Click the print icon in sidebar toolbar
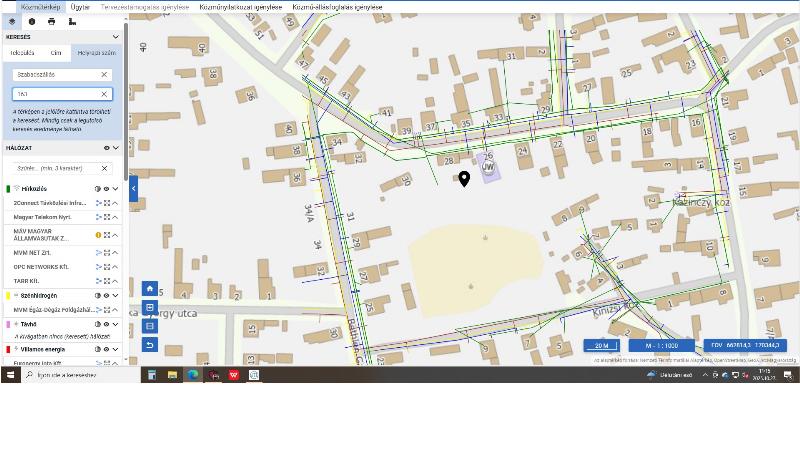Image resolution: width=800 pixels, height=450 pixels. coord(51,21)
